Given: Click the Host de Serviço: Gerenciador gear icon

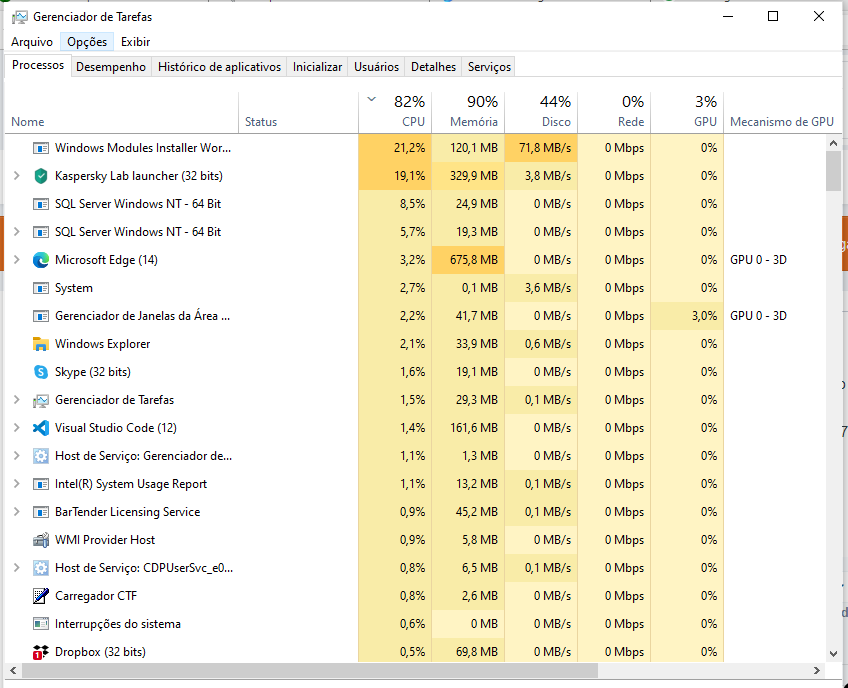Looking at the screenshot, I should coord(41,457).
